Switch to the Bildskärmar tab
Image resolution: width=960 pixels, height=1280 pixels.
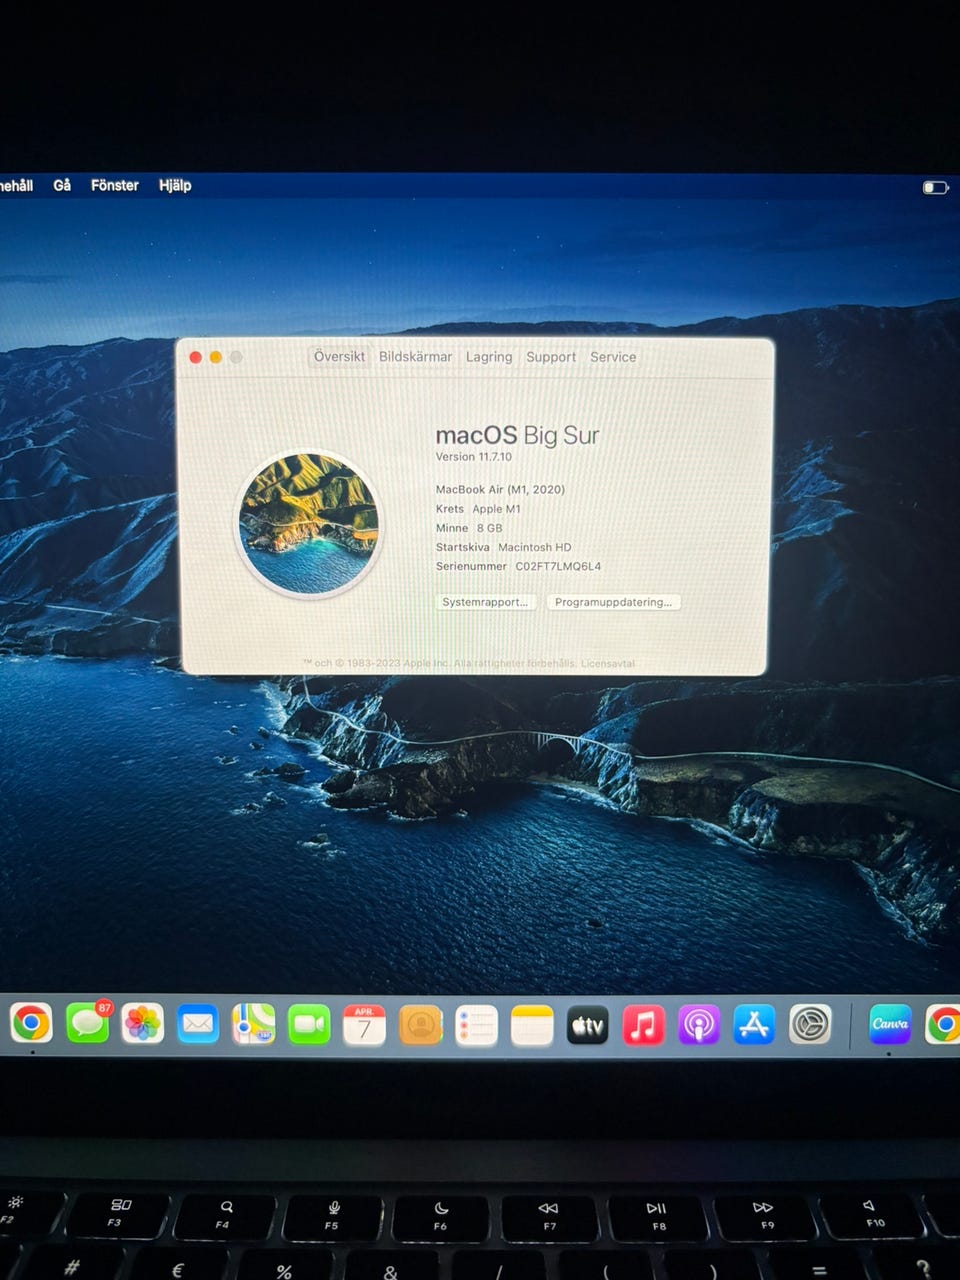click(x=415, y=357)
